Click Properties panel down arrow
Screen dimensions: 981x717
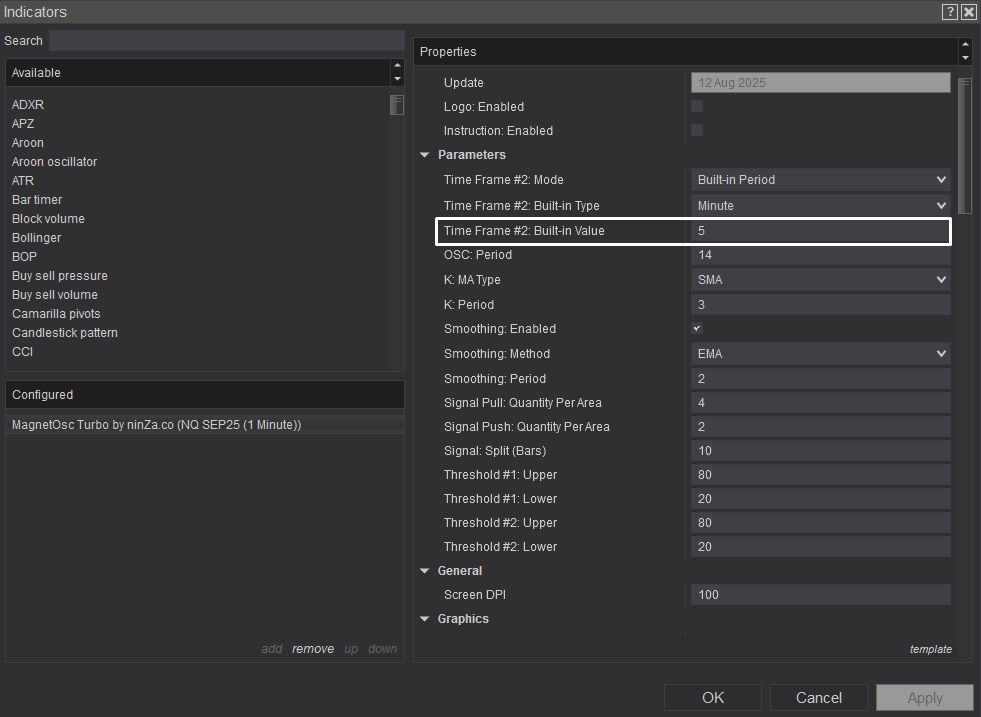click(x=965, y=58)
